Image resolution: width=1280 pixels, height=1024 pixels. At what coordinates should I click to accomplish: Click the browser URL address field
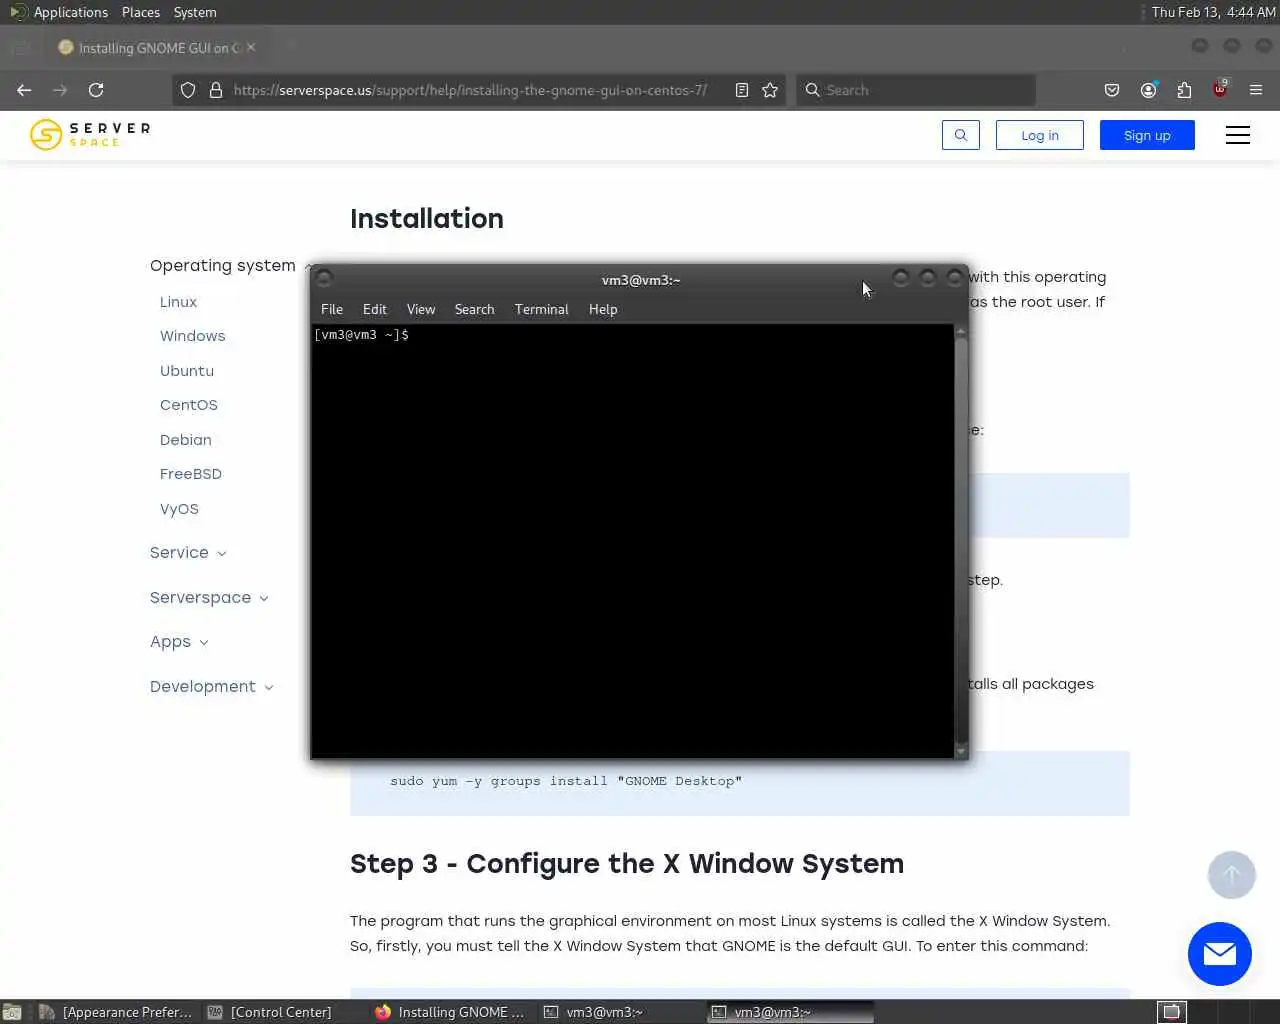(x=470, y=90)
